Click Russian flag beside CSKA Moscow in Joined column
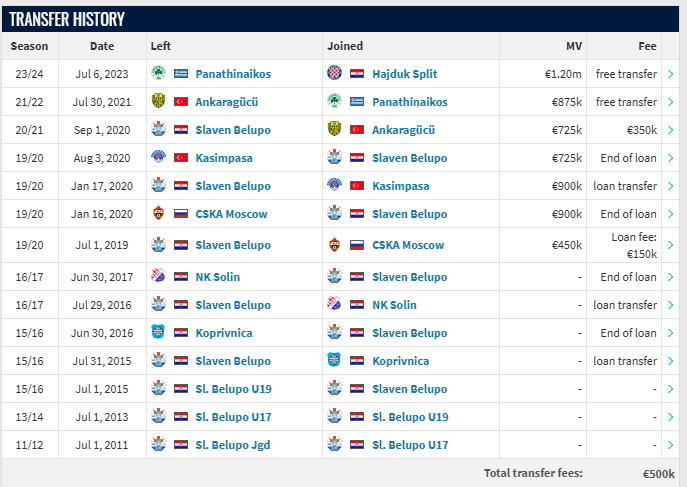687x487 pixels. 357,245
